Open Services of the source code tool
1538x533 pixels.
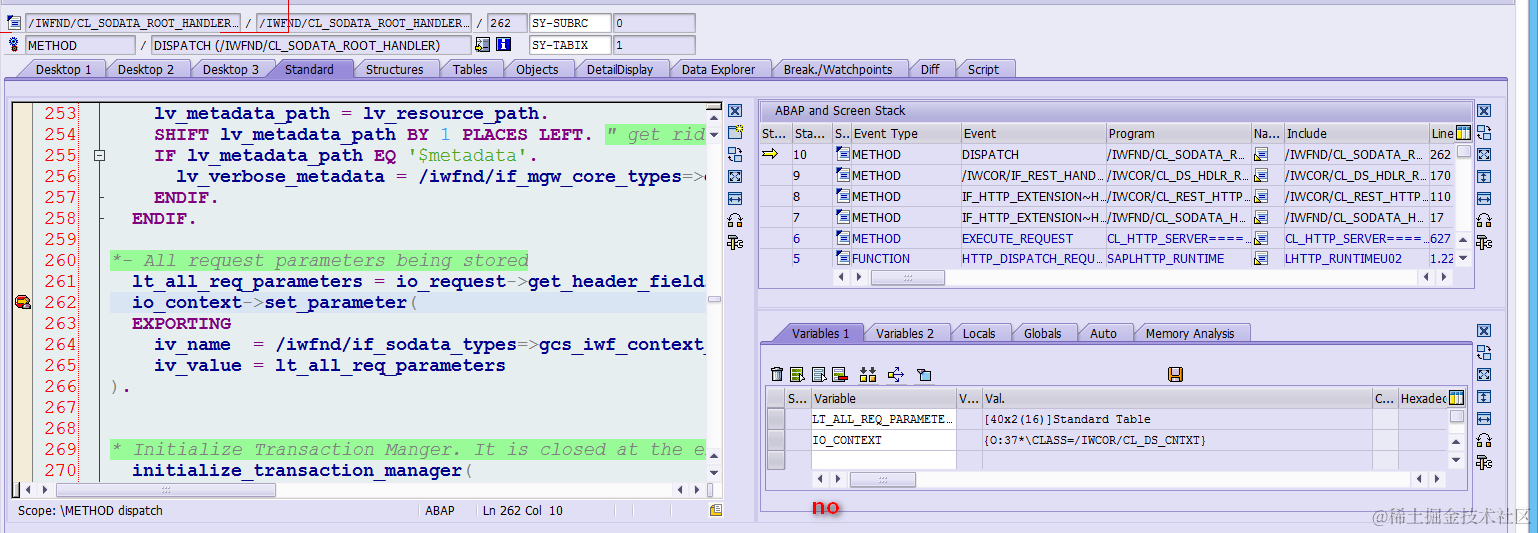[x=735, y=220]
